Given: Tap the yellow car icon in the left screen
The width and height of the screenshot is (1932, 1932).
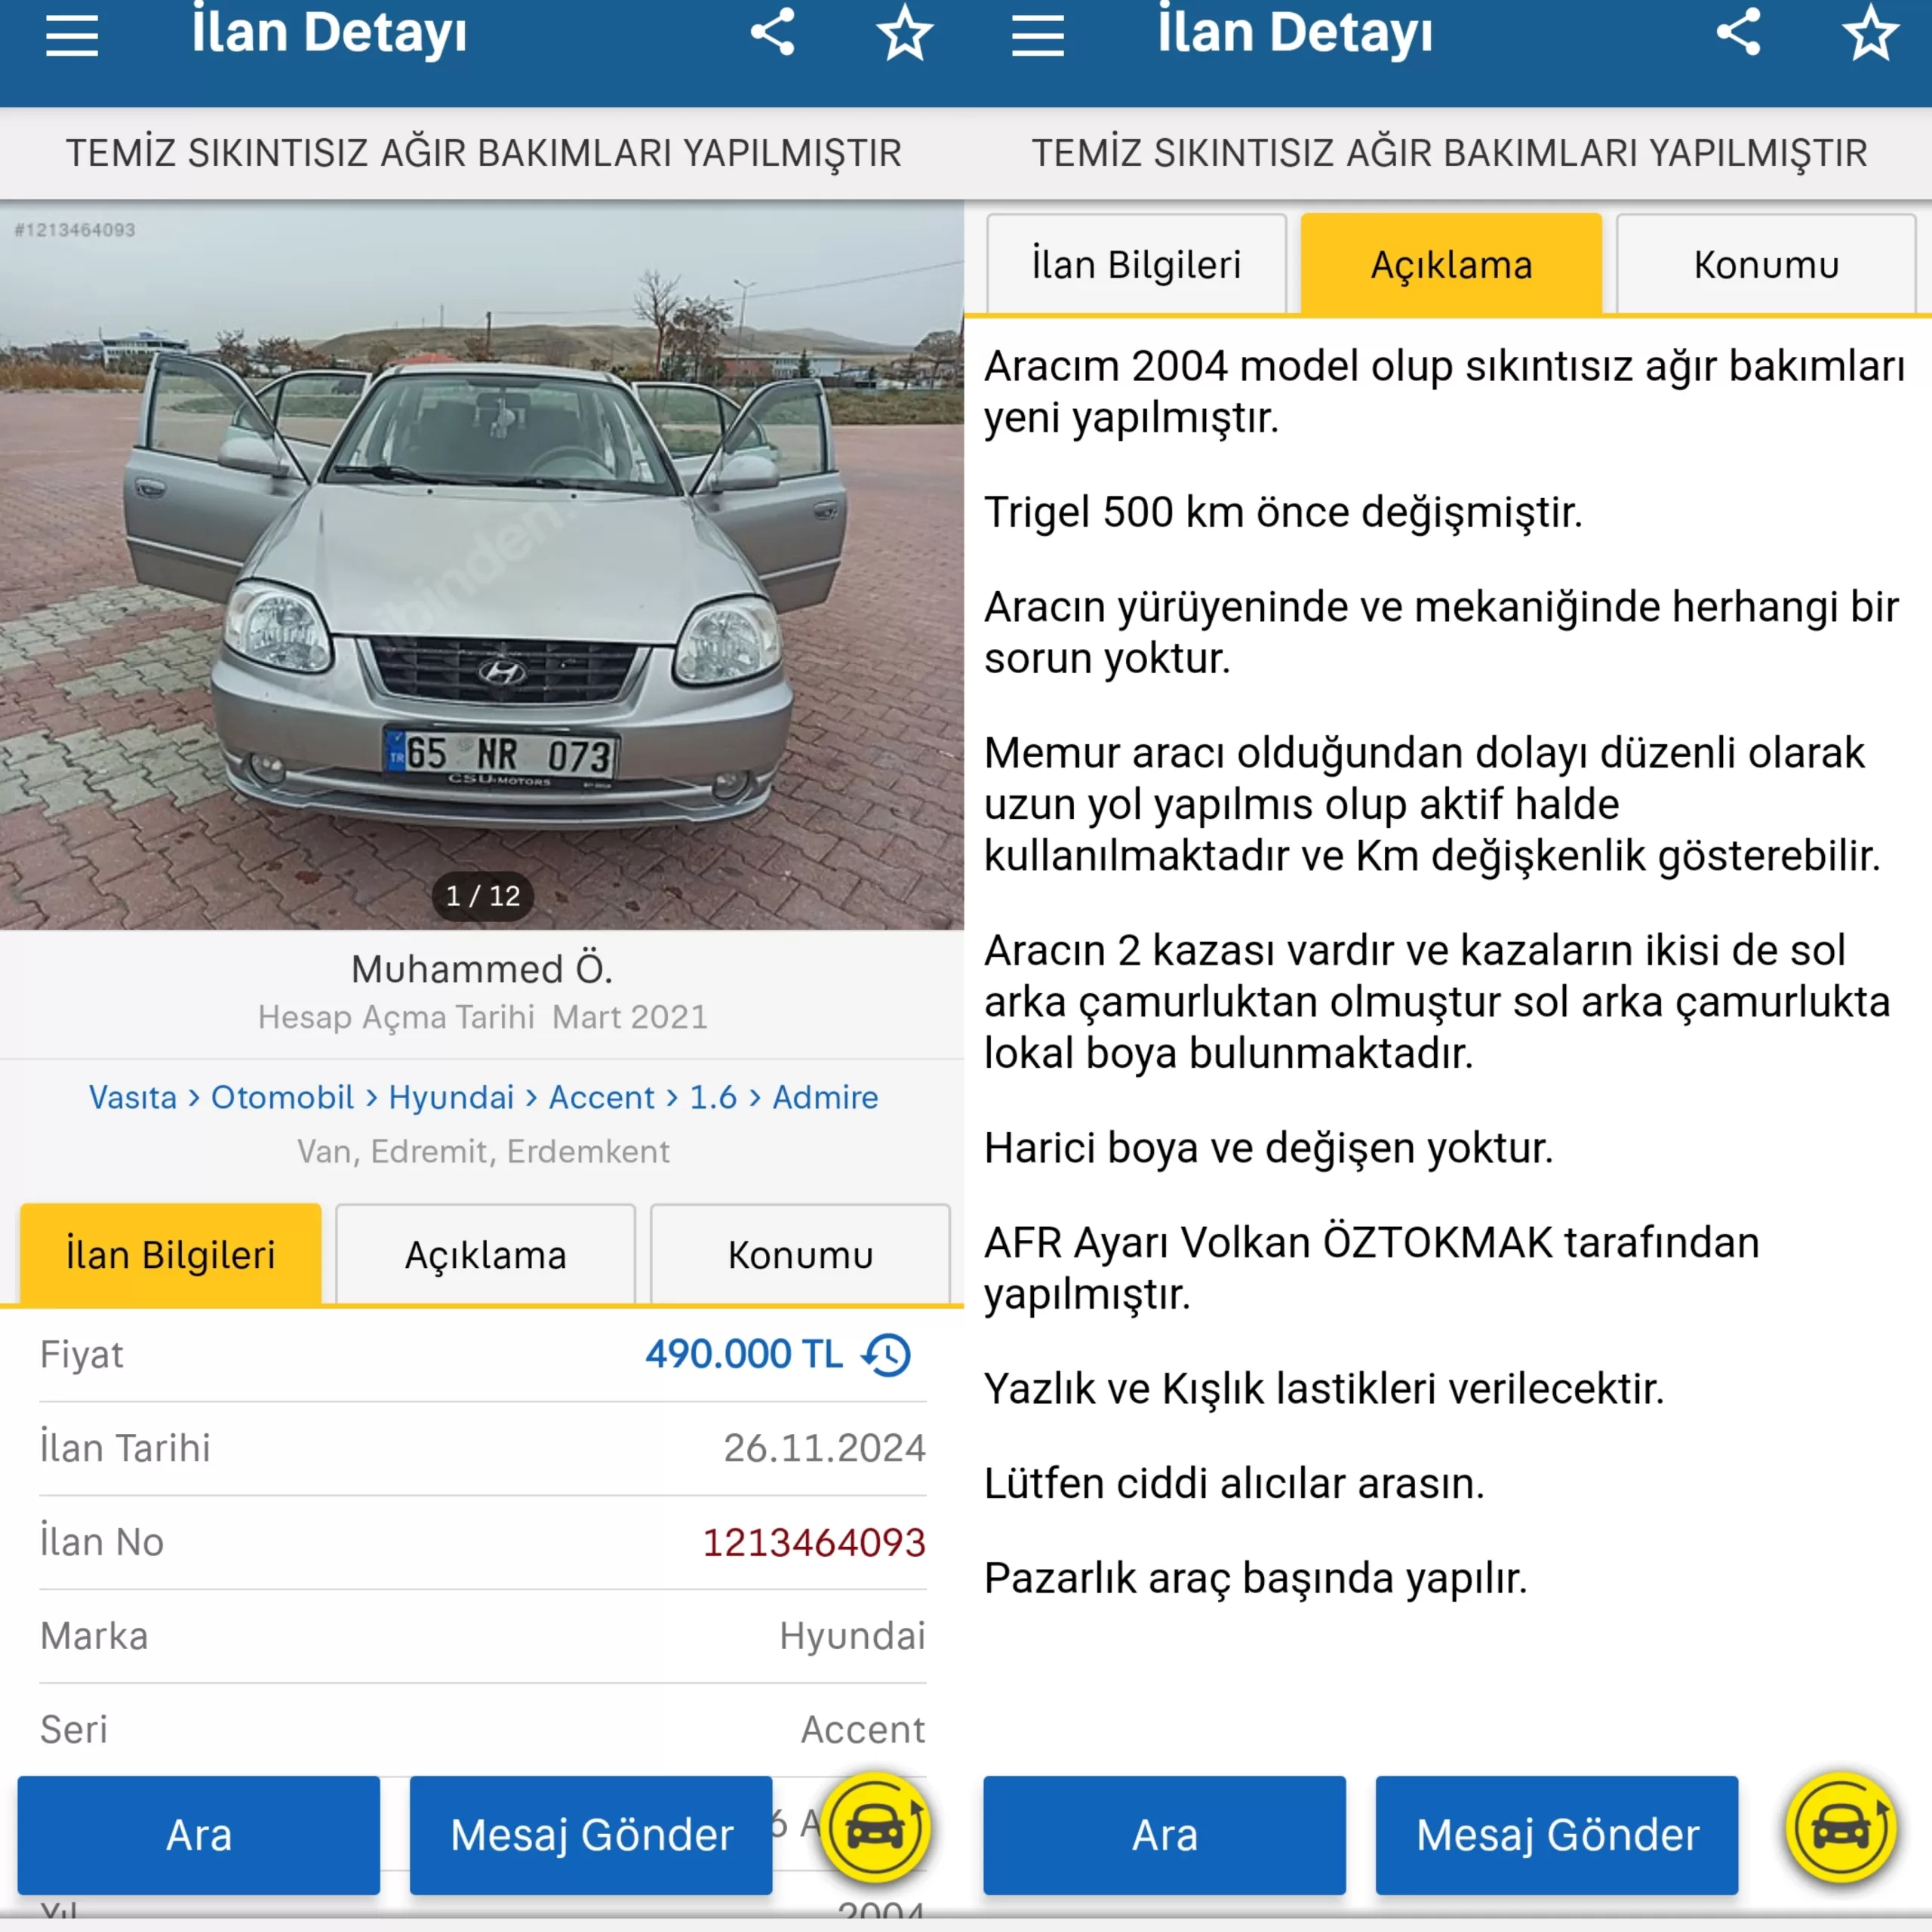Looking at the screenshot, I should pyautogui.click(x=876, y=1828).
